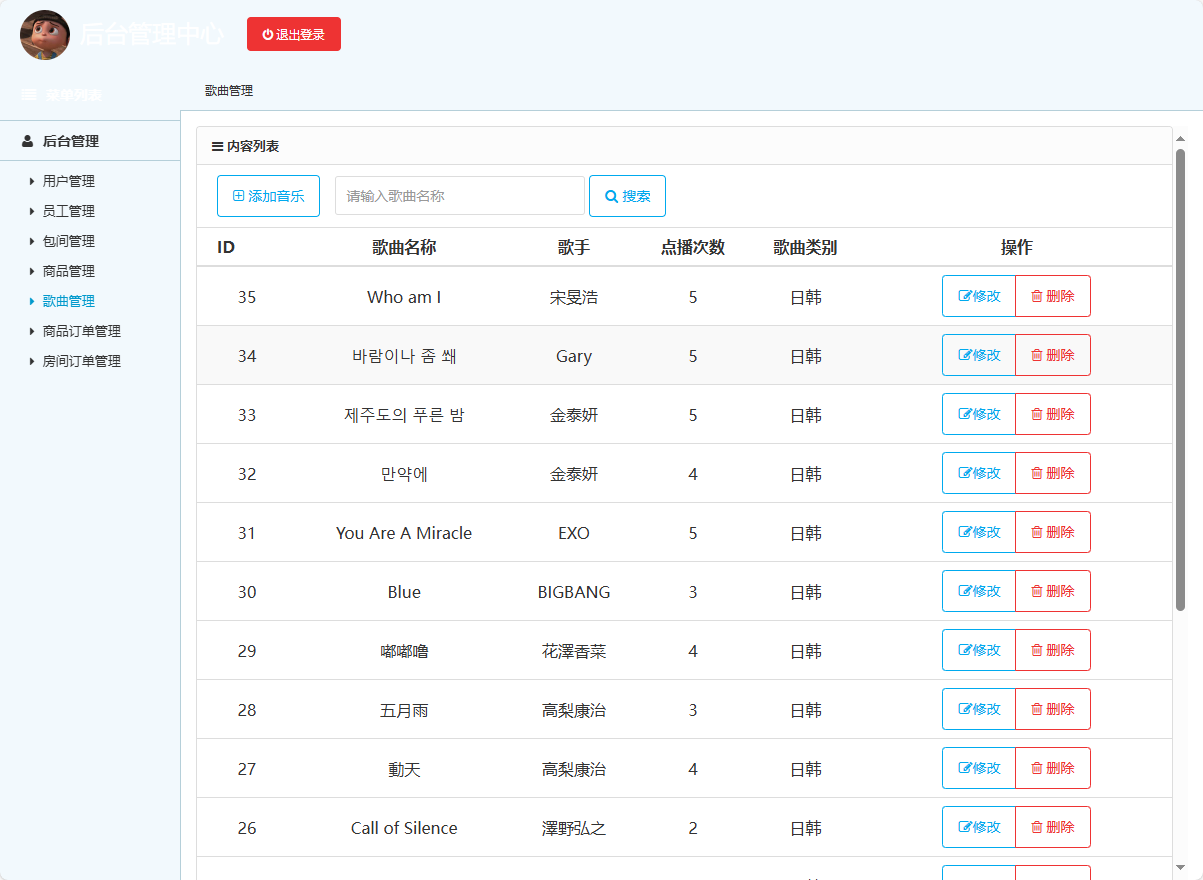
Task: Click the menu list icon beside 菜单列表
Action: 28,94
